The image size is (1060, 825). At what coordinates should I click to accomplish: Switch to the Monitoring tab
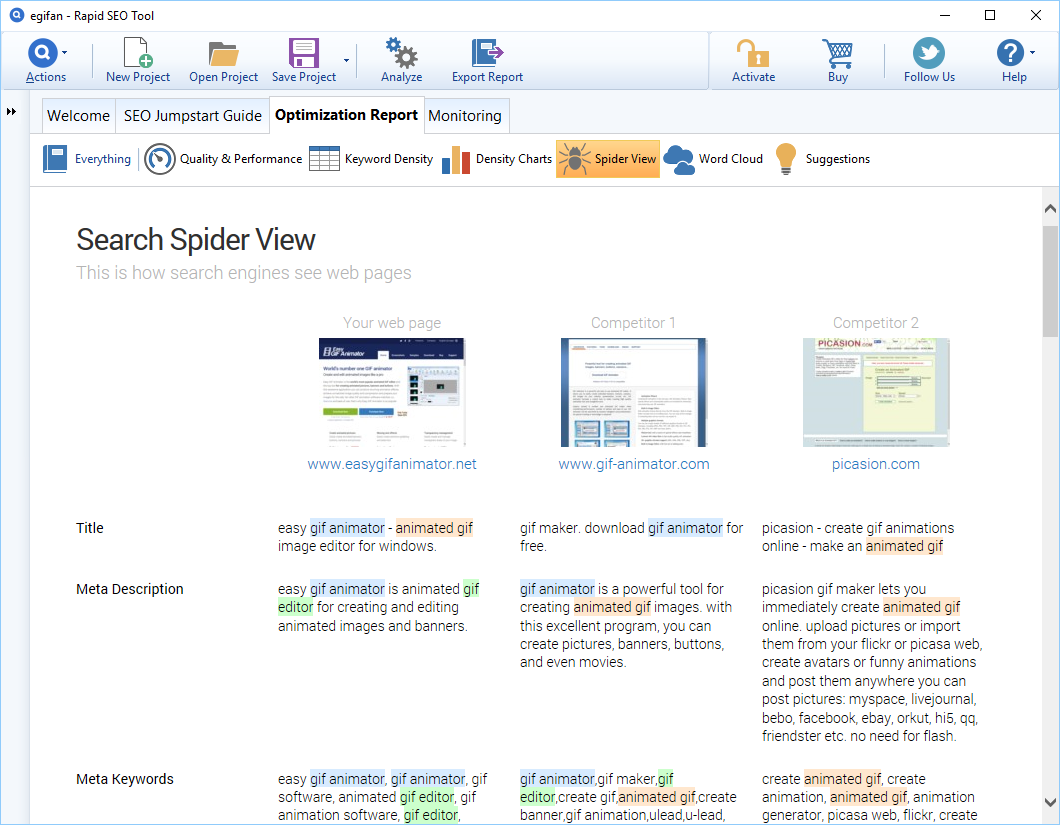click(x=465, y=116)
